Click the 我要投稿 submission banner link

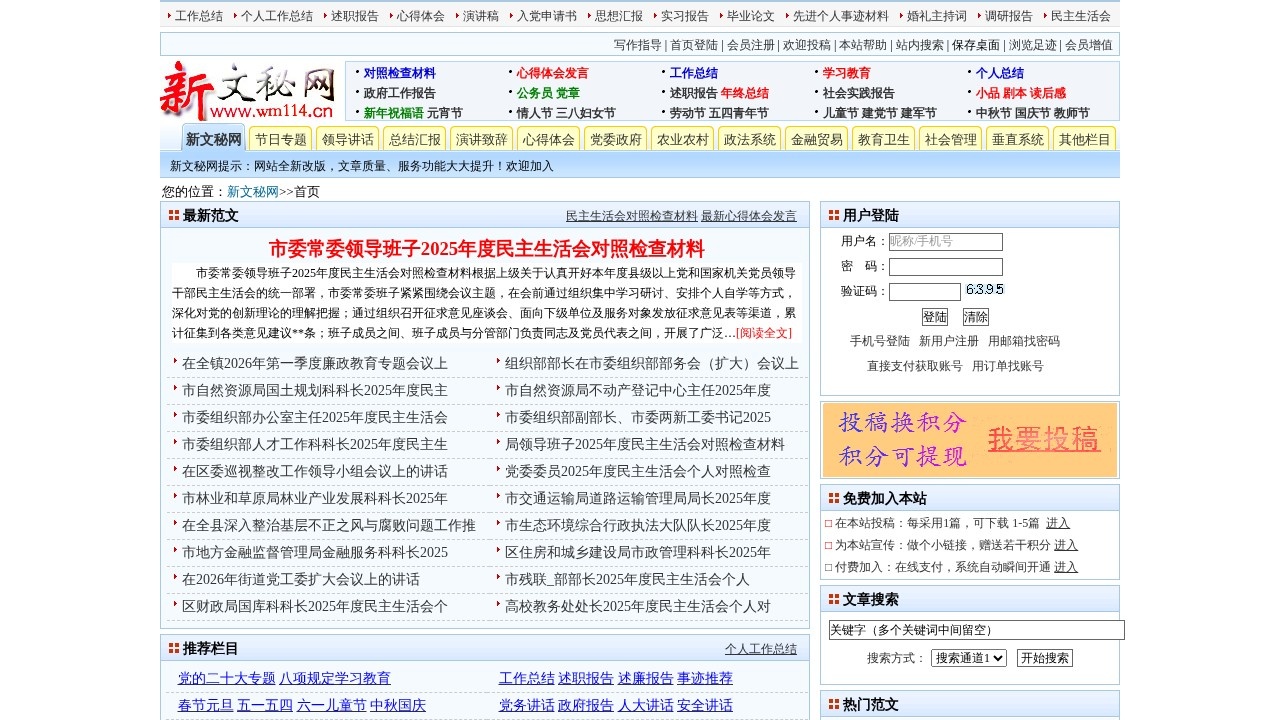click(x=1044, y=440)
